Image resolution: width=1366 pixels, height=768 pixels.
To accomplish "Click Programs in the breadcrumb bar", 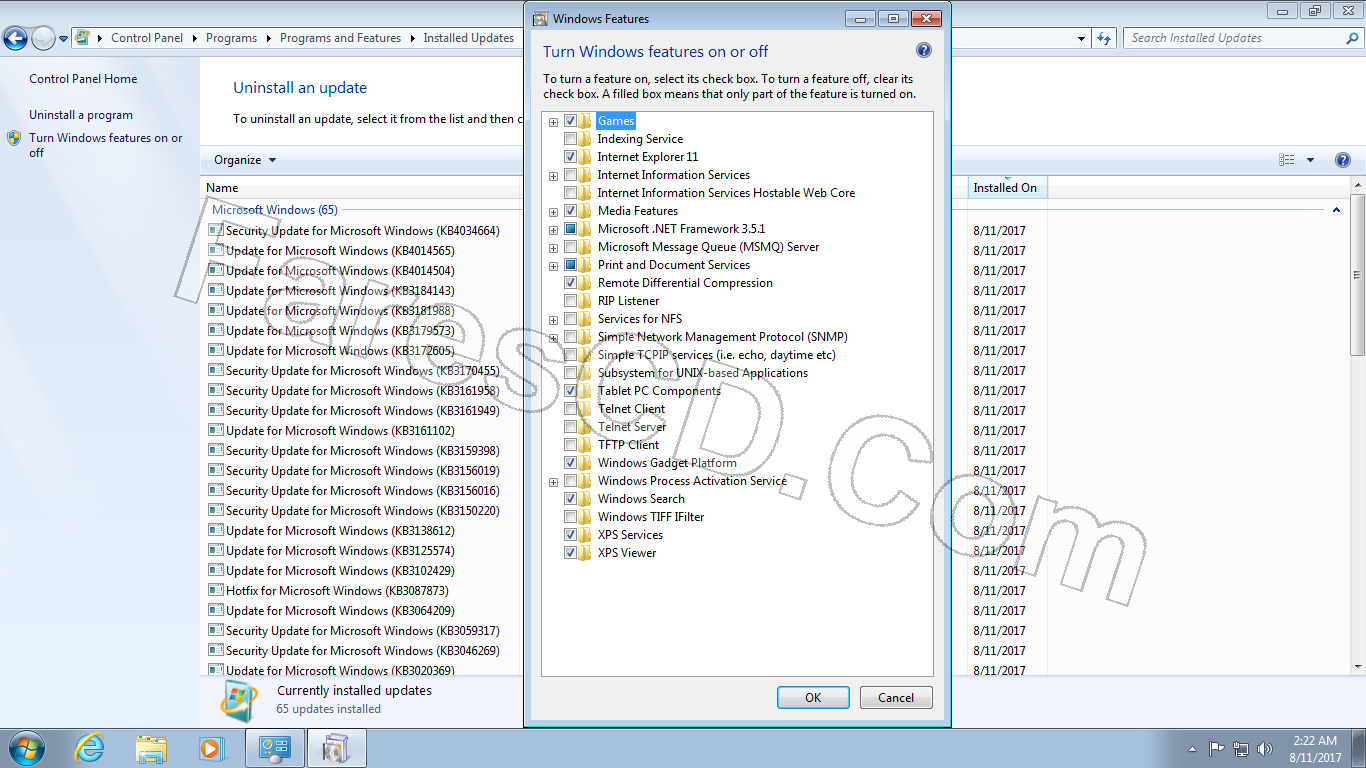I will tap(231, 38).
